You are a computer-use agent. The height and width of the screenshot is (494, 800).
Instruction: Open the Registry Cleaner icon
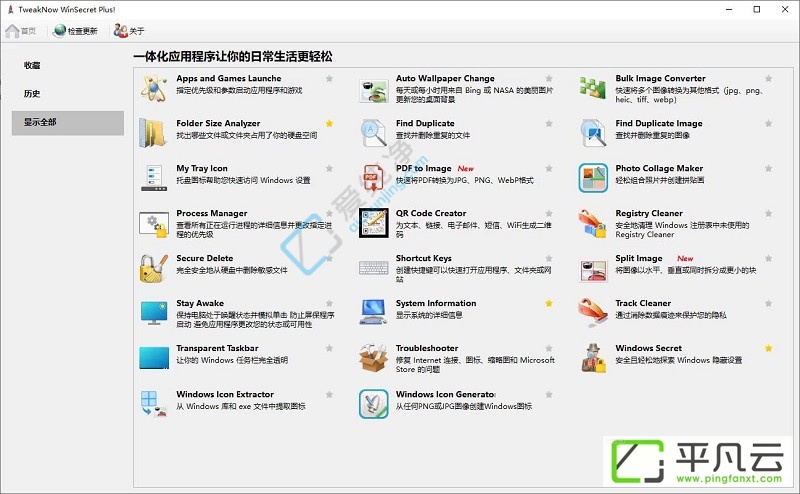click(x=593, y=223)
